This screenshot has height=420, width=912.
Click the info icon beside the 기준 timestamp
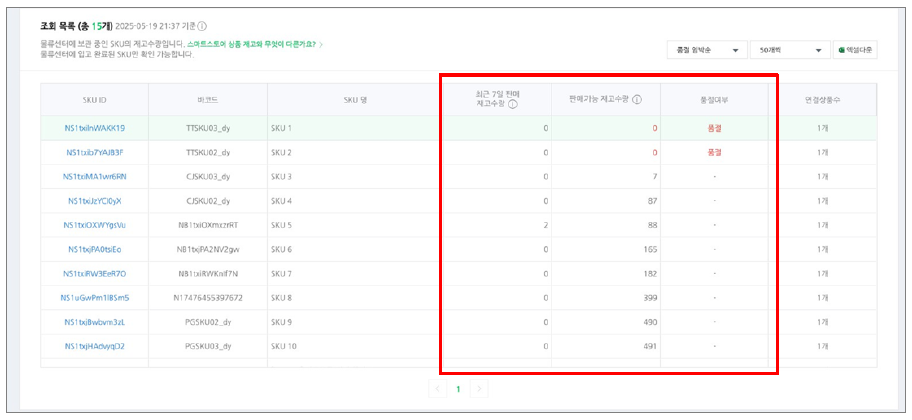[x=203, y=25]
